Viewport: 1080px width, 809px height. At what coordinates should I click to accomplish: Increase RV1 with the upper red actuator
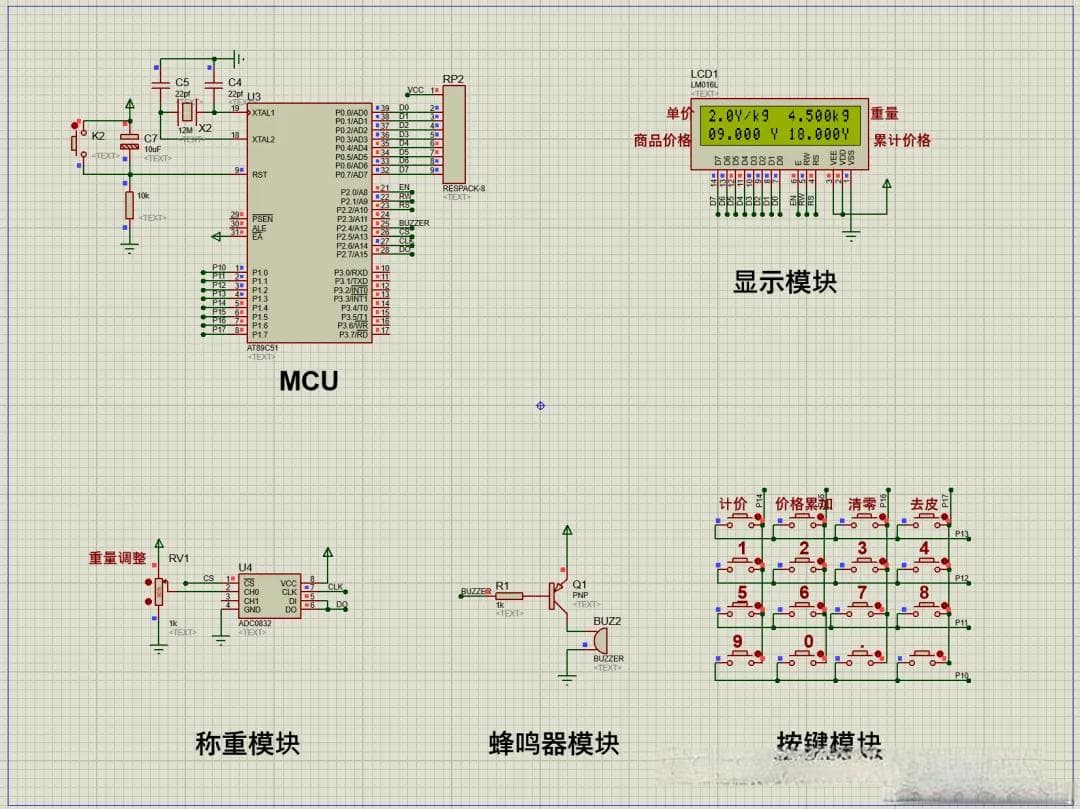(x=147, y=582)
